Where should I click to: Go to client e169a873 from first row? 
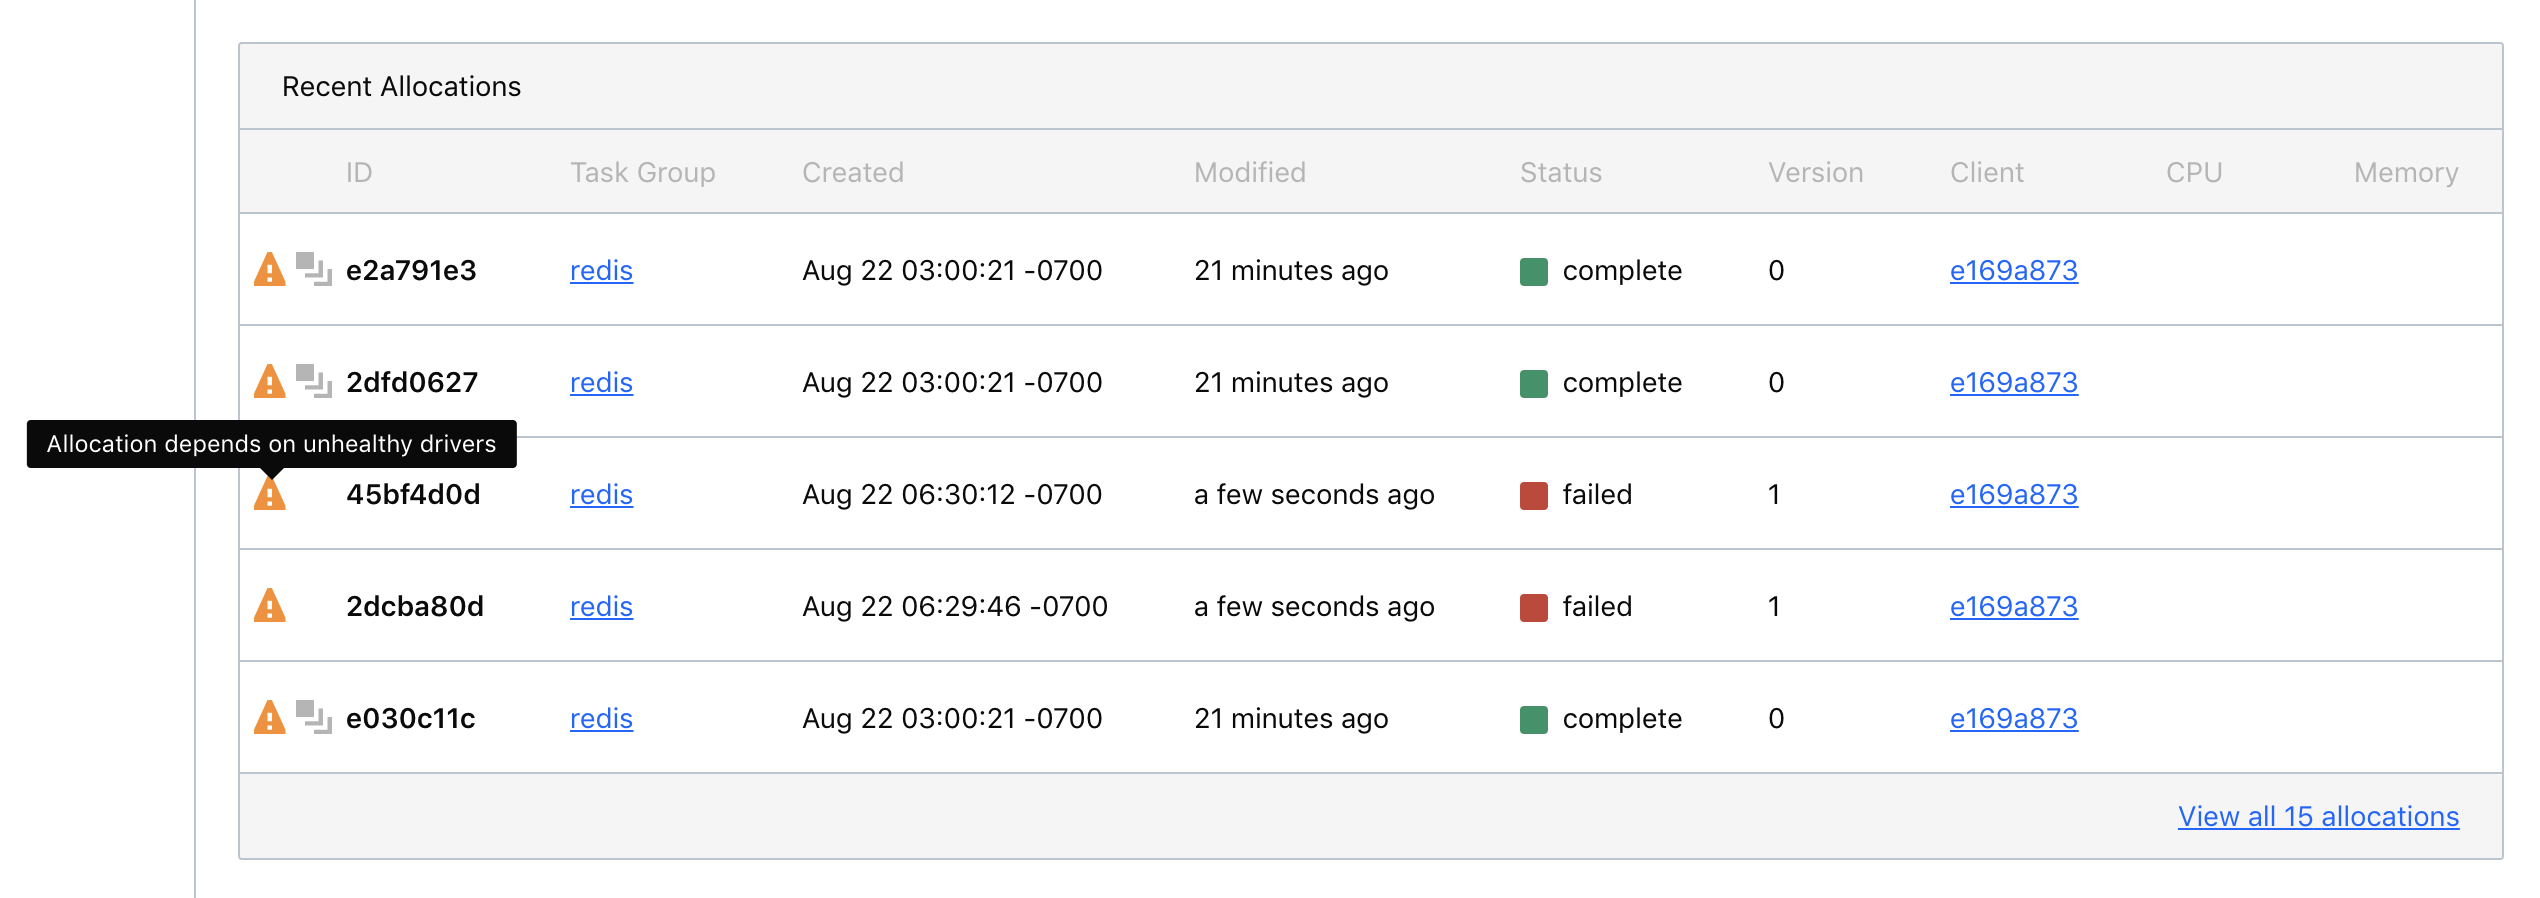(x=2013, y=271)
